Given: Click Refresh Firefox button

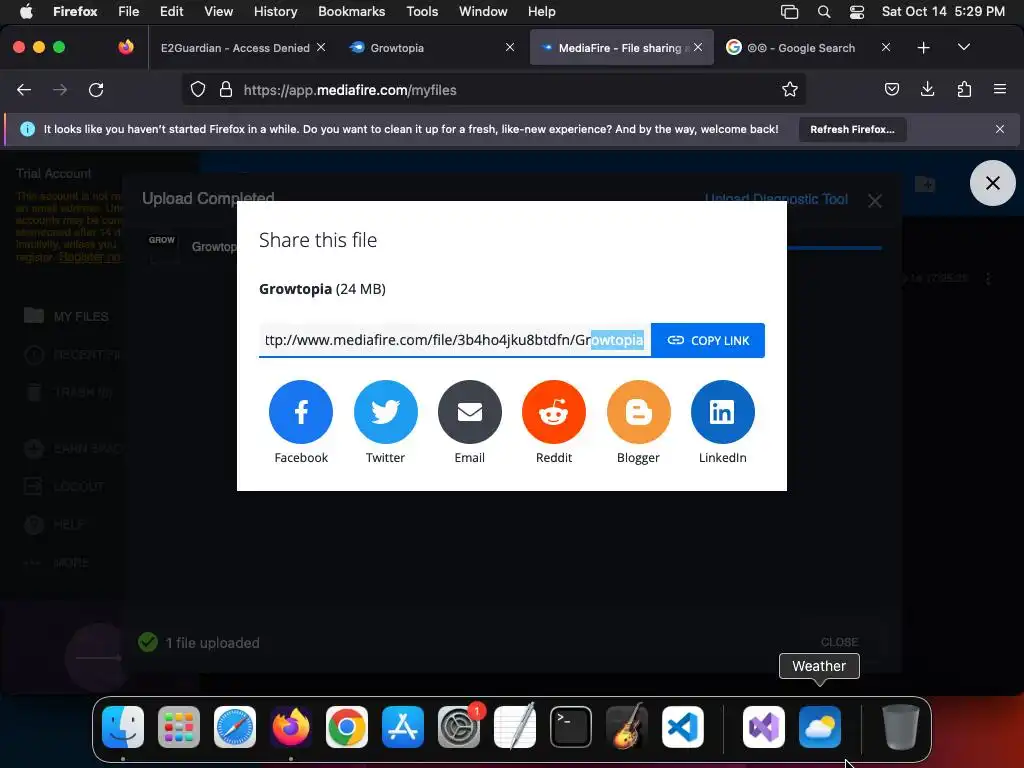Looking at the screenshot, I should click(852, 129).
